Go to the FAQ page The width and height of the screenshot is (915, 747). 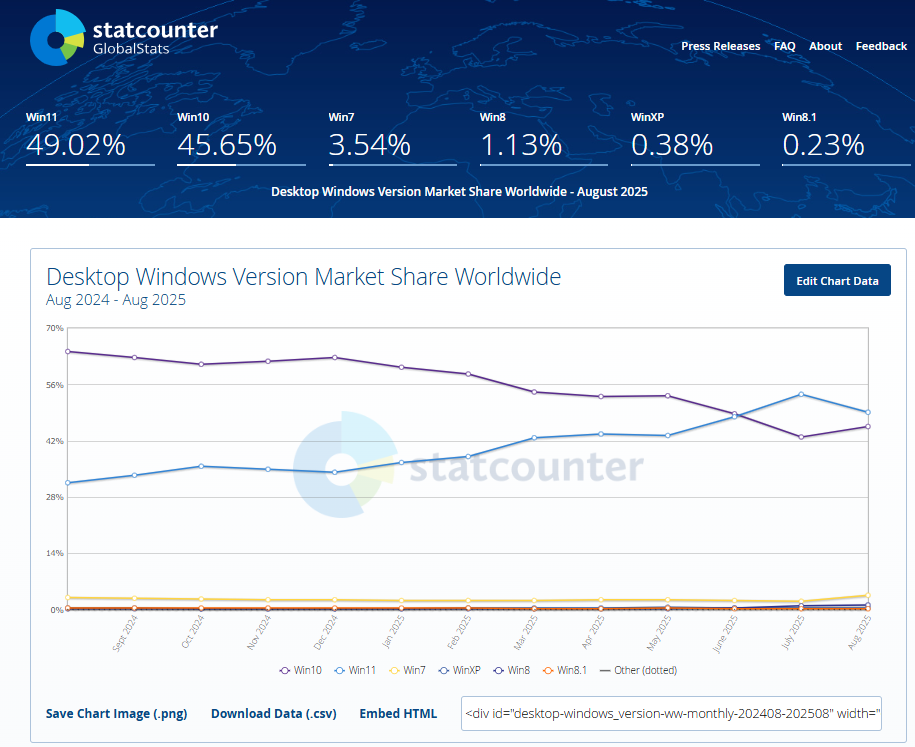[784, 46]
